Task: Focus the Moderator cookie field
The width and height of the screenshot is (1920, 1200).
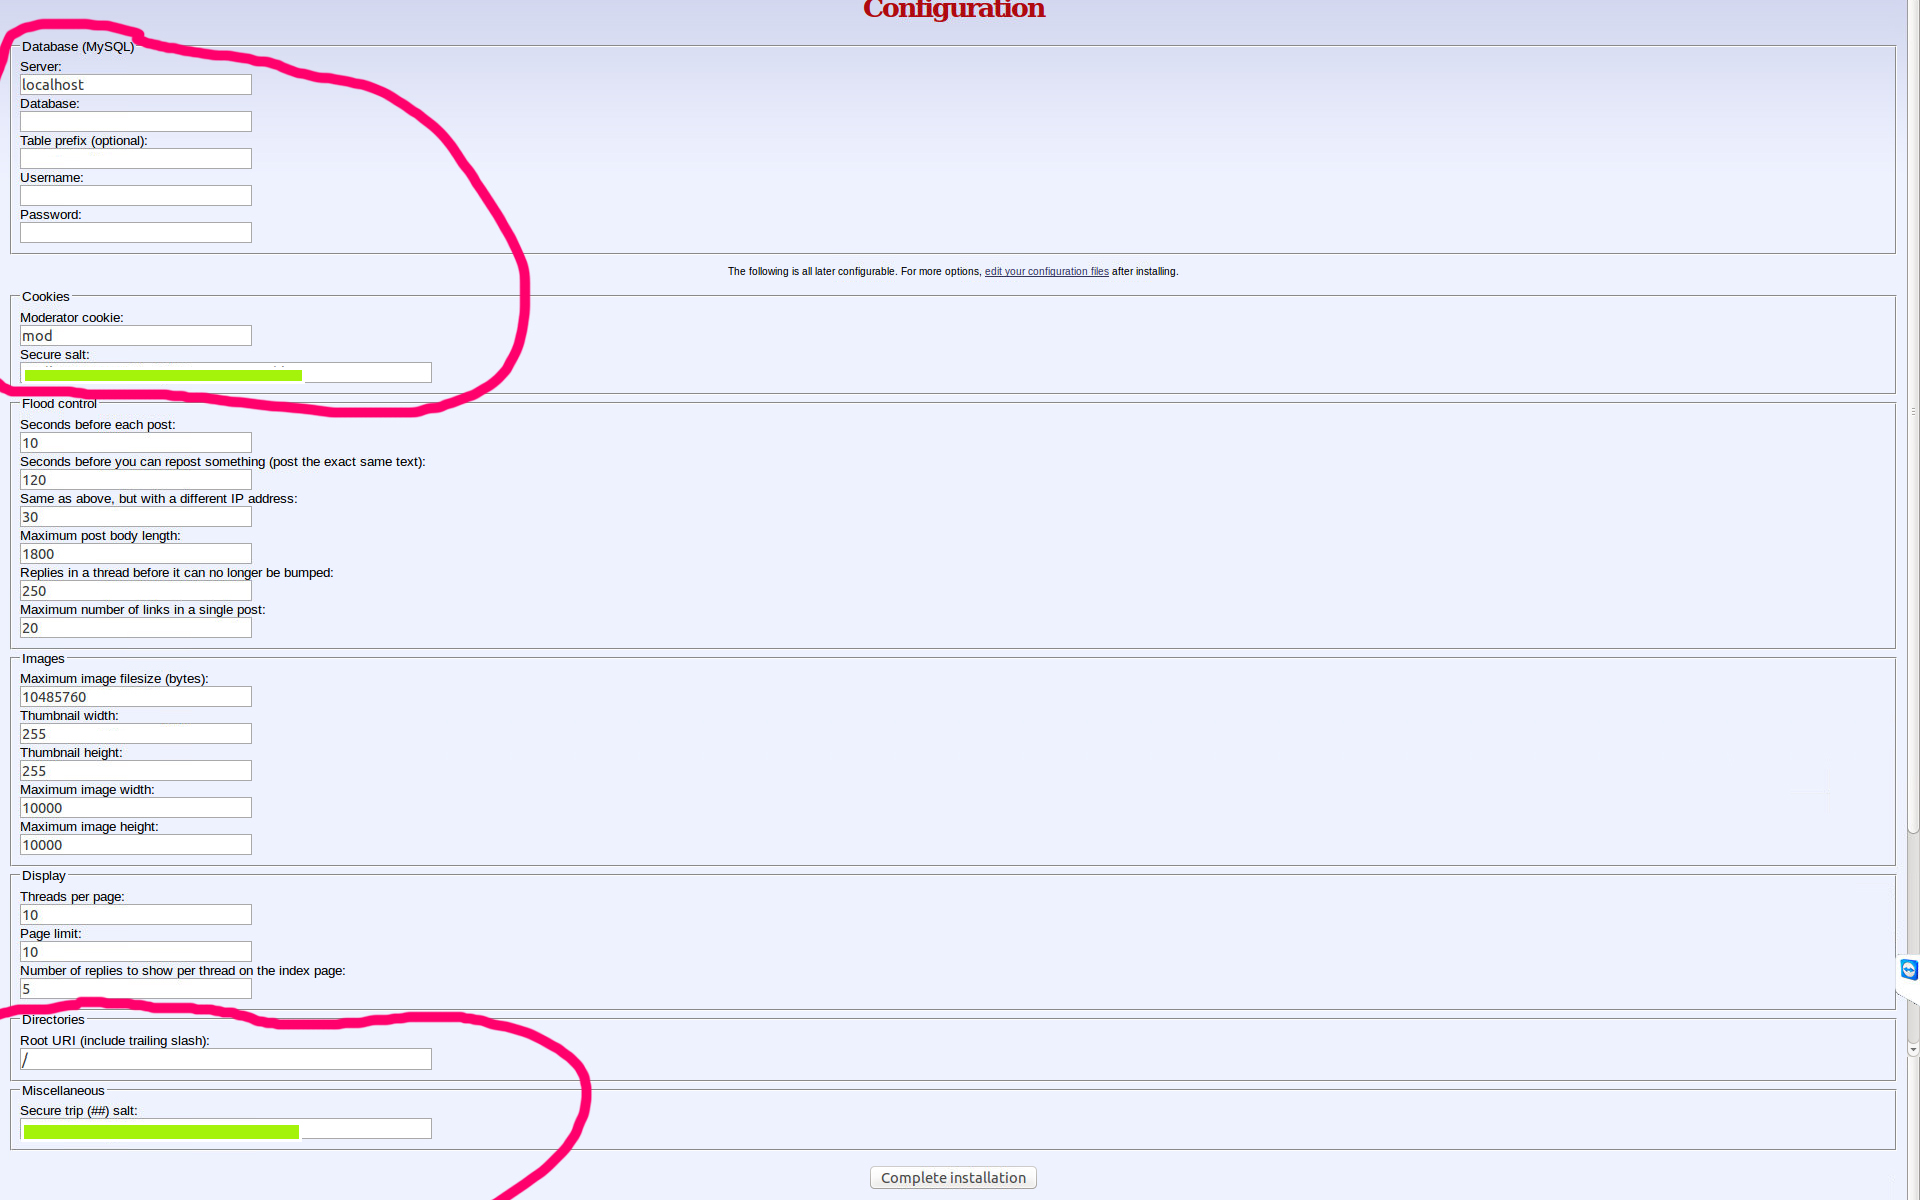Action: pyautogui.click(x=136, y=336)
